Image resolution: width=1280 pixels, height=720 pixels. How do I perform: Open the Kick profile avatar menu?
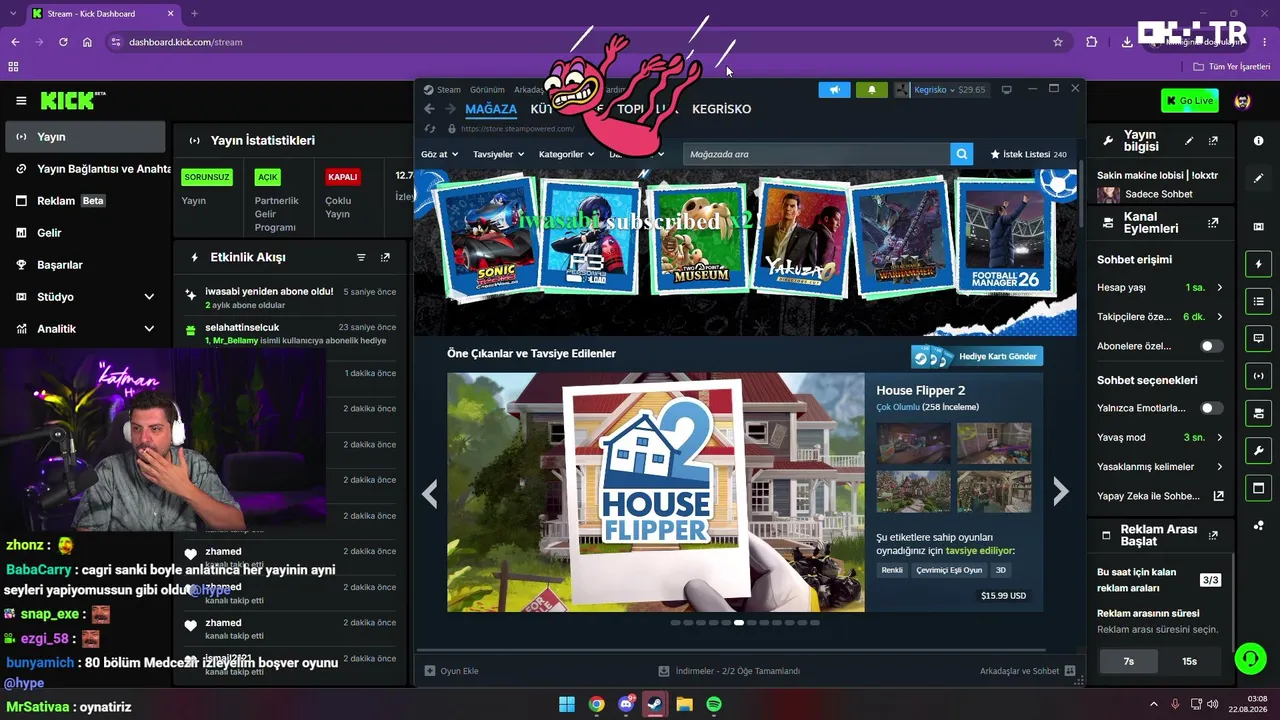[1242, 101]
